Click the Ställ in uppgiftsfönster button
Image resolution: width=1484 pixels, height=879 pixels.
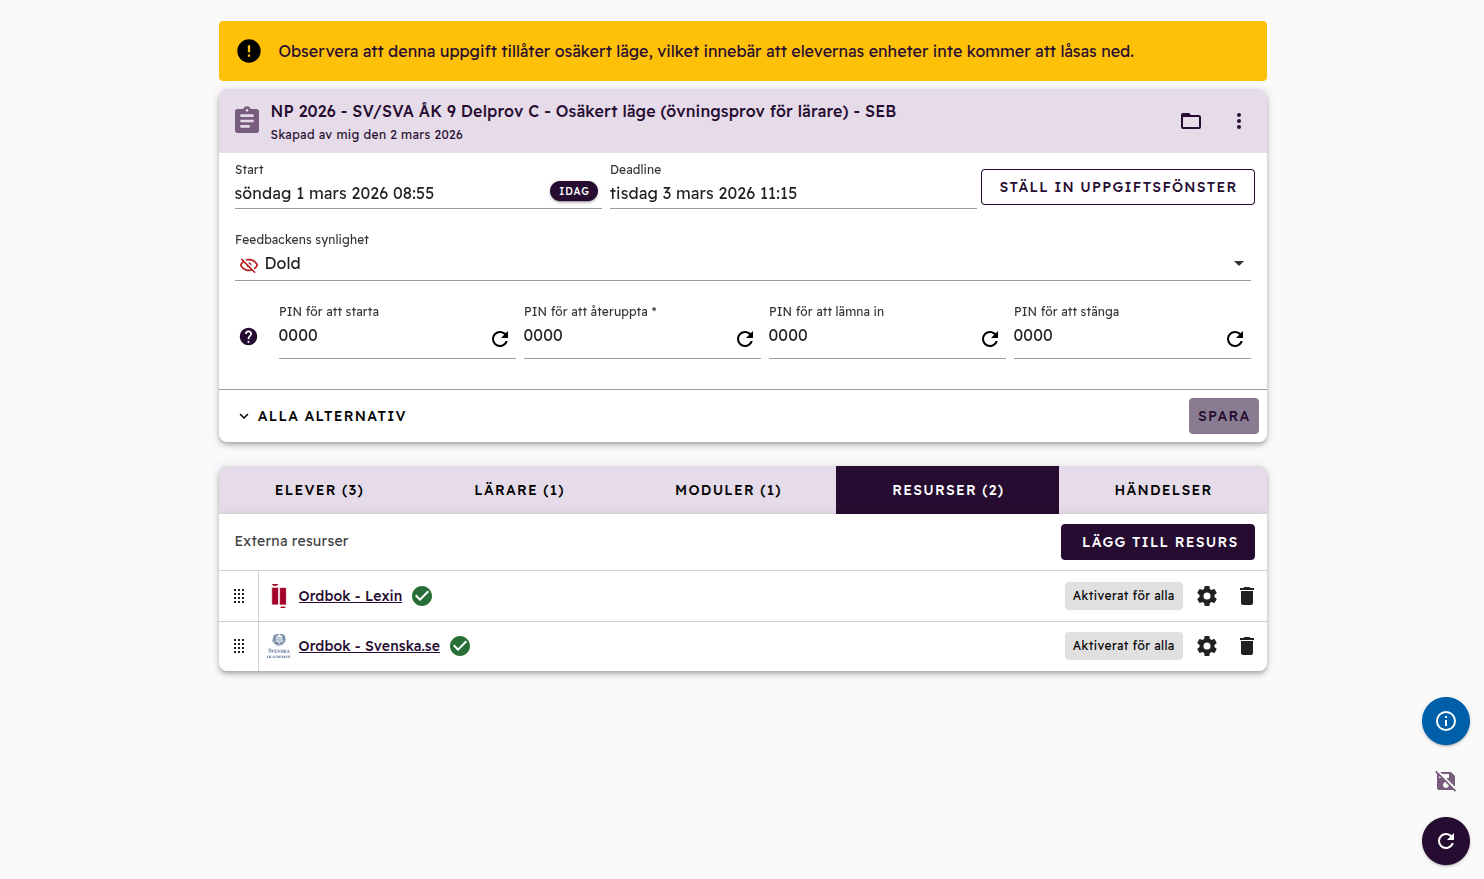(1117, 187)
